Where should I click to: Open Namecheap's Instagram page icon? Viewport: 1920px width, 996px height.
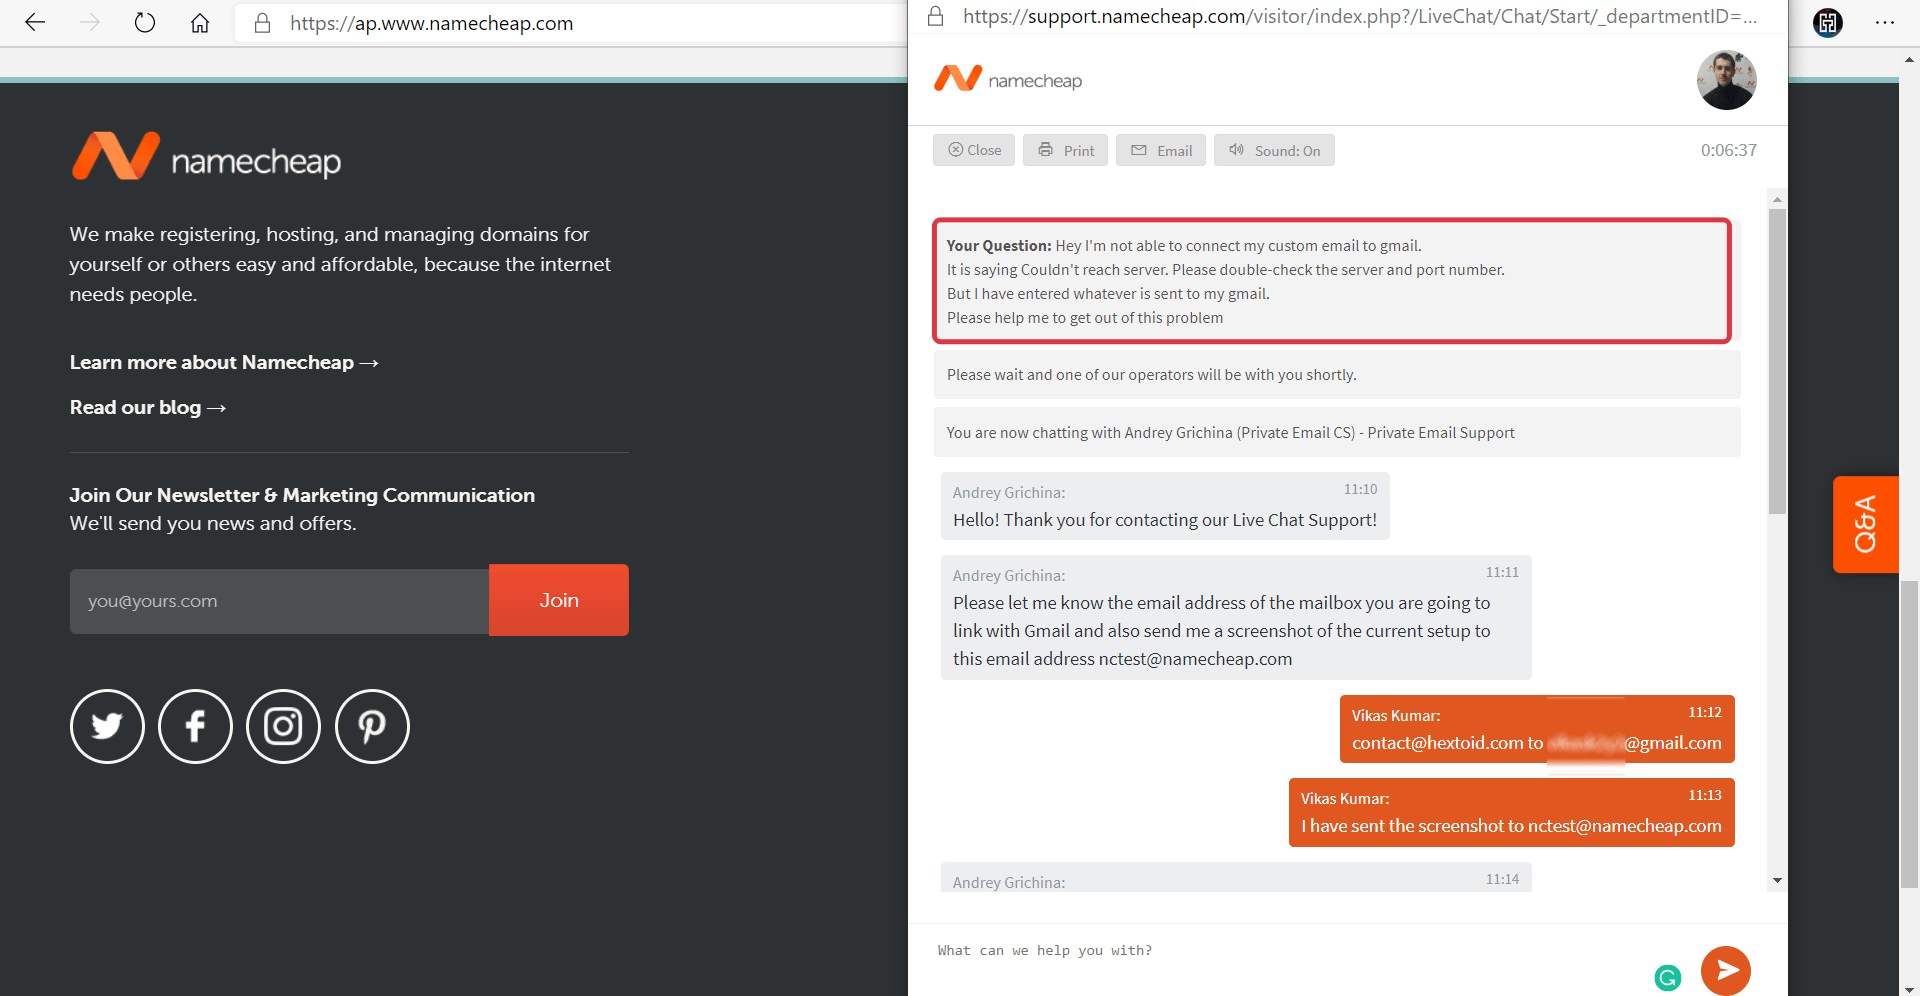[283, 726]
